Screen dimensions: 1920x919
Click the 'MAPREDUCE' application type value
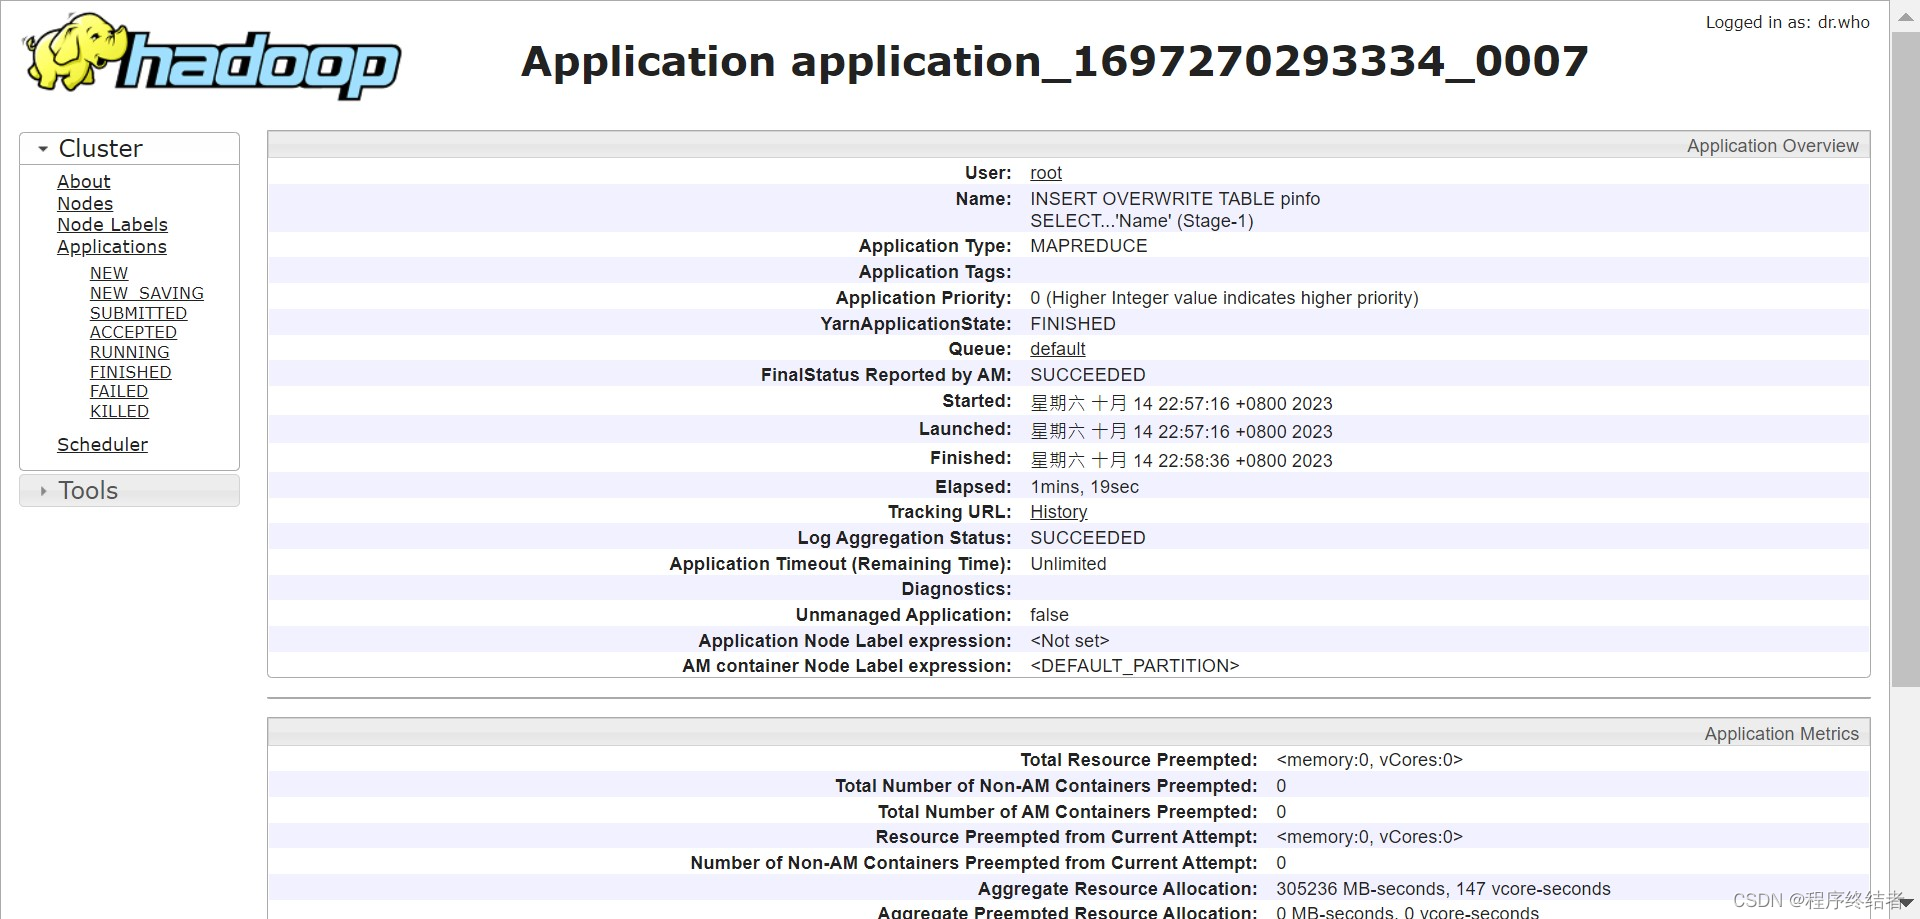tap(1089, 246)
